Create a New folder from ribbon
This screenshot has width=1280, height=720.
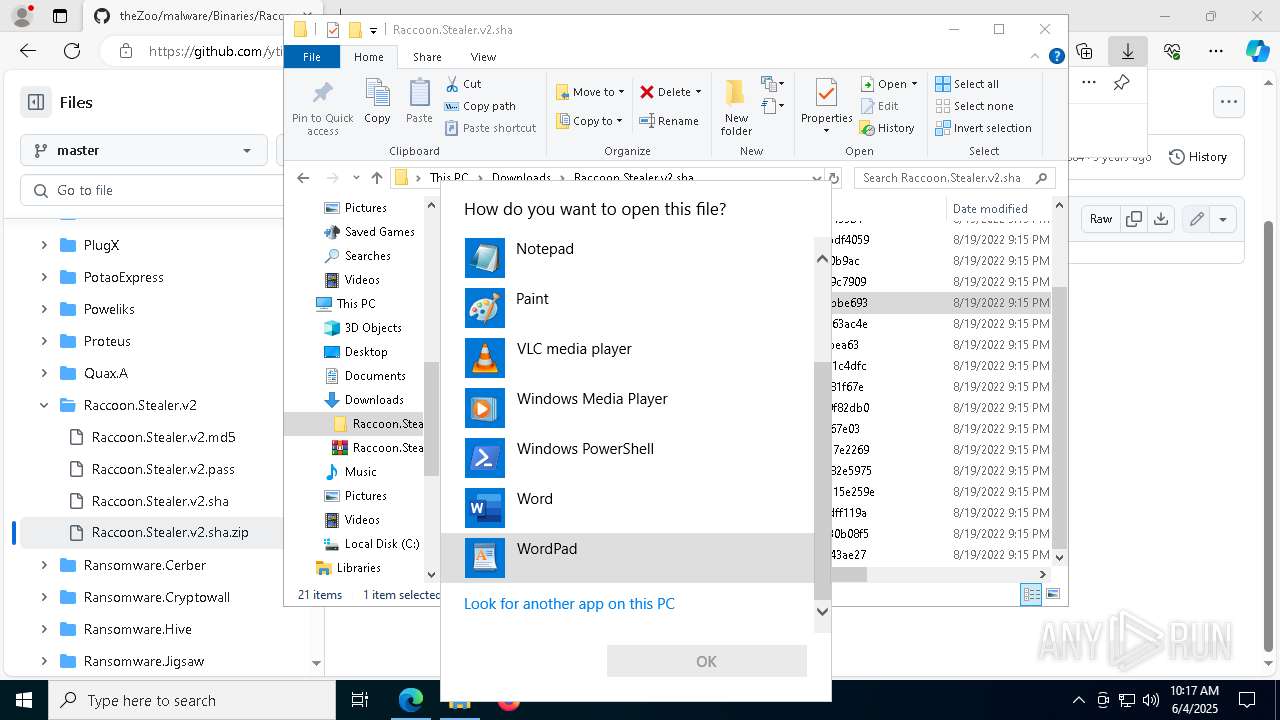[736, 107]
